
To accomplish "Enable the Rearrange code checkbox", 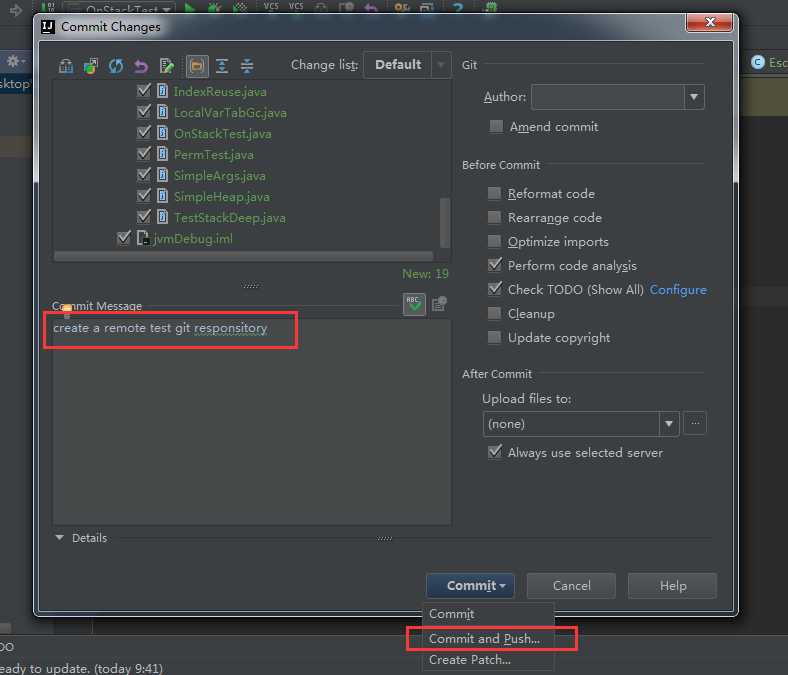I will point(495,217).
